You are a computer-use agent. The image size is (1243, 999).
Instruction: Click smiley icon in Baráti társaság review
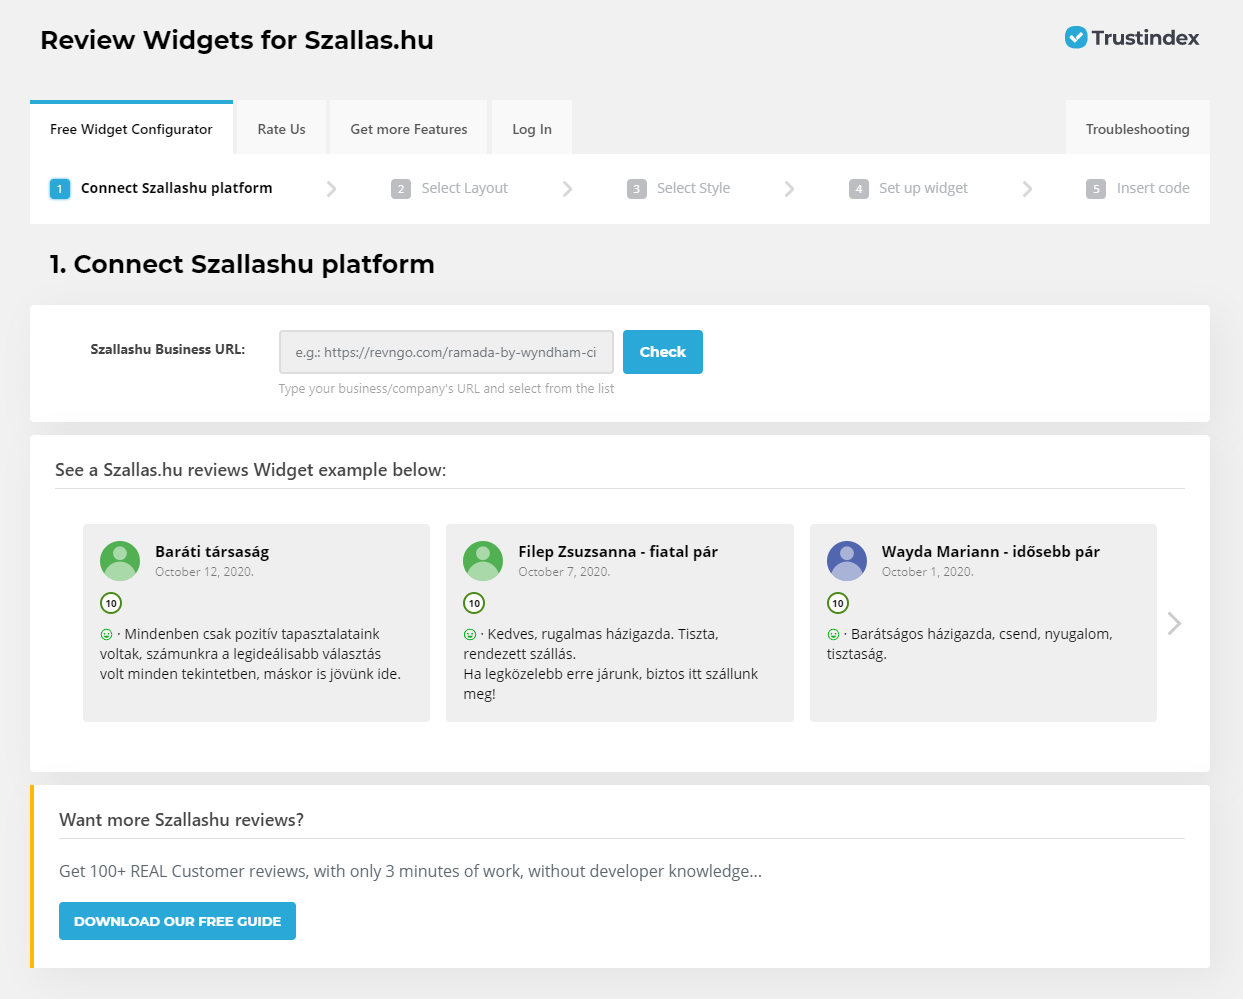point(106,634)
